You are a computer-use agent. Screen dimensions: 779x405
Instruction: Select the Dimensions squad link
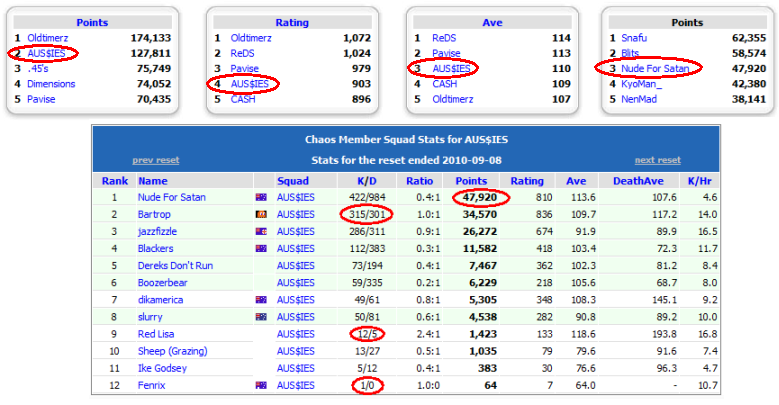pos(51,84)
